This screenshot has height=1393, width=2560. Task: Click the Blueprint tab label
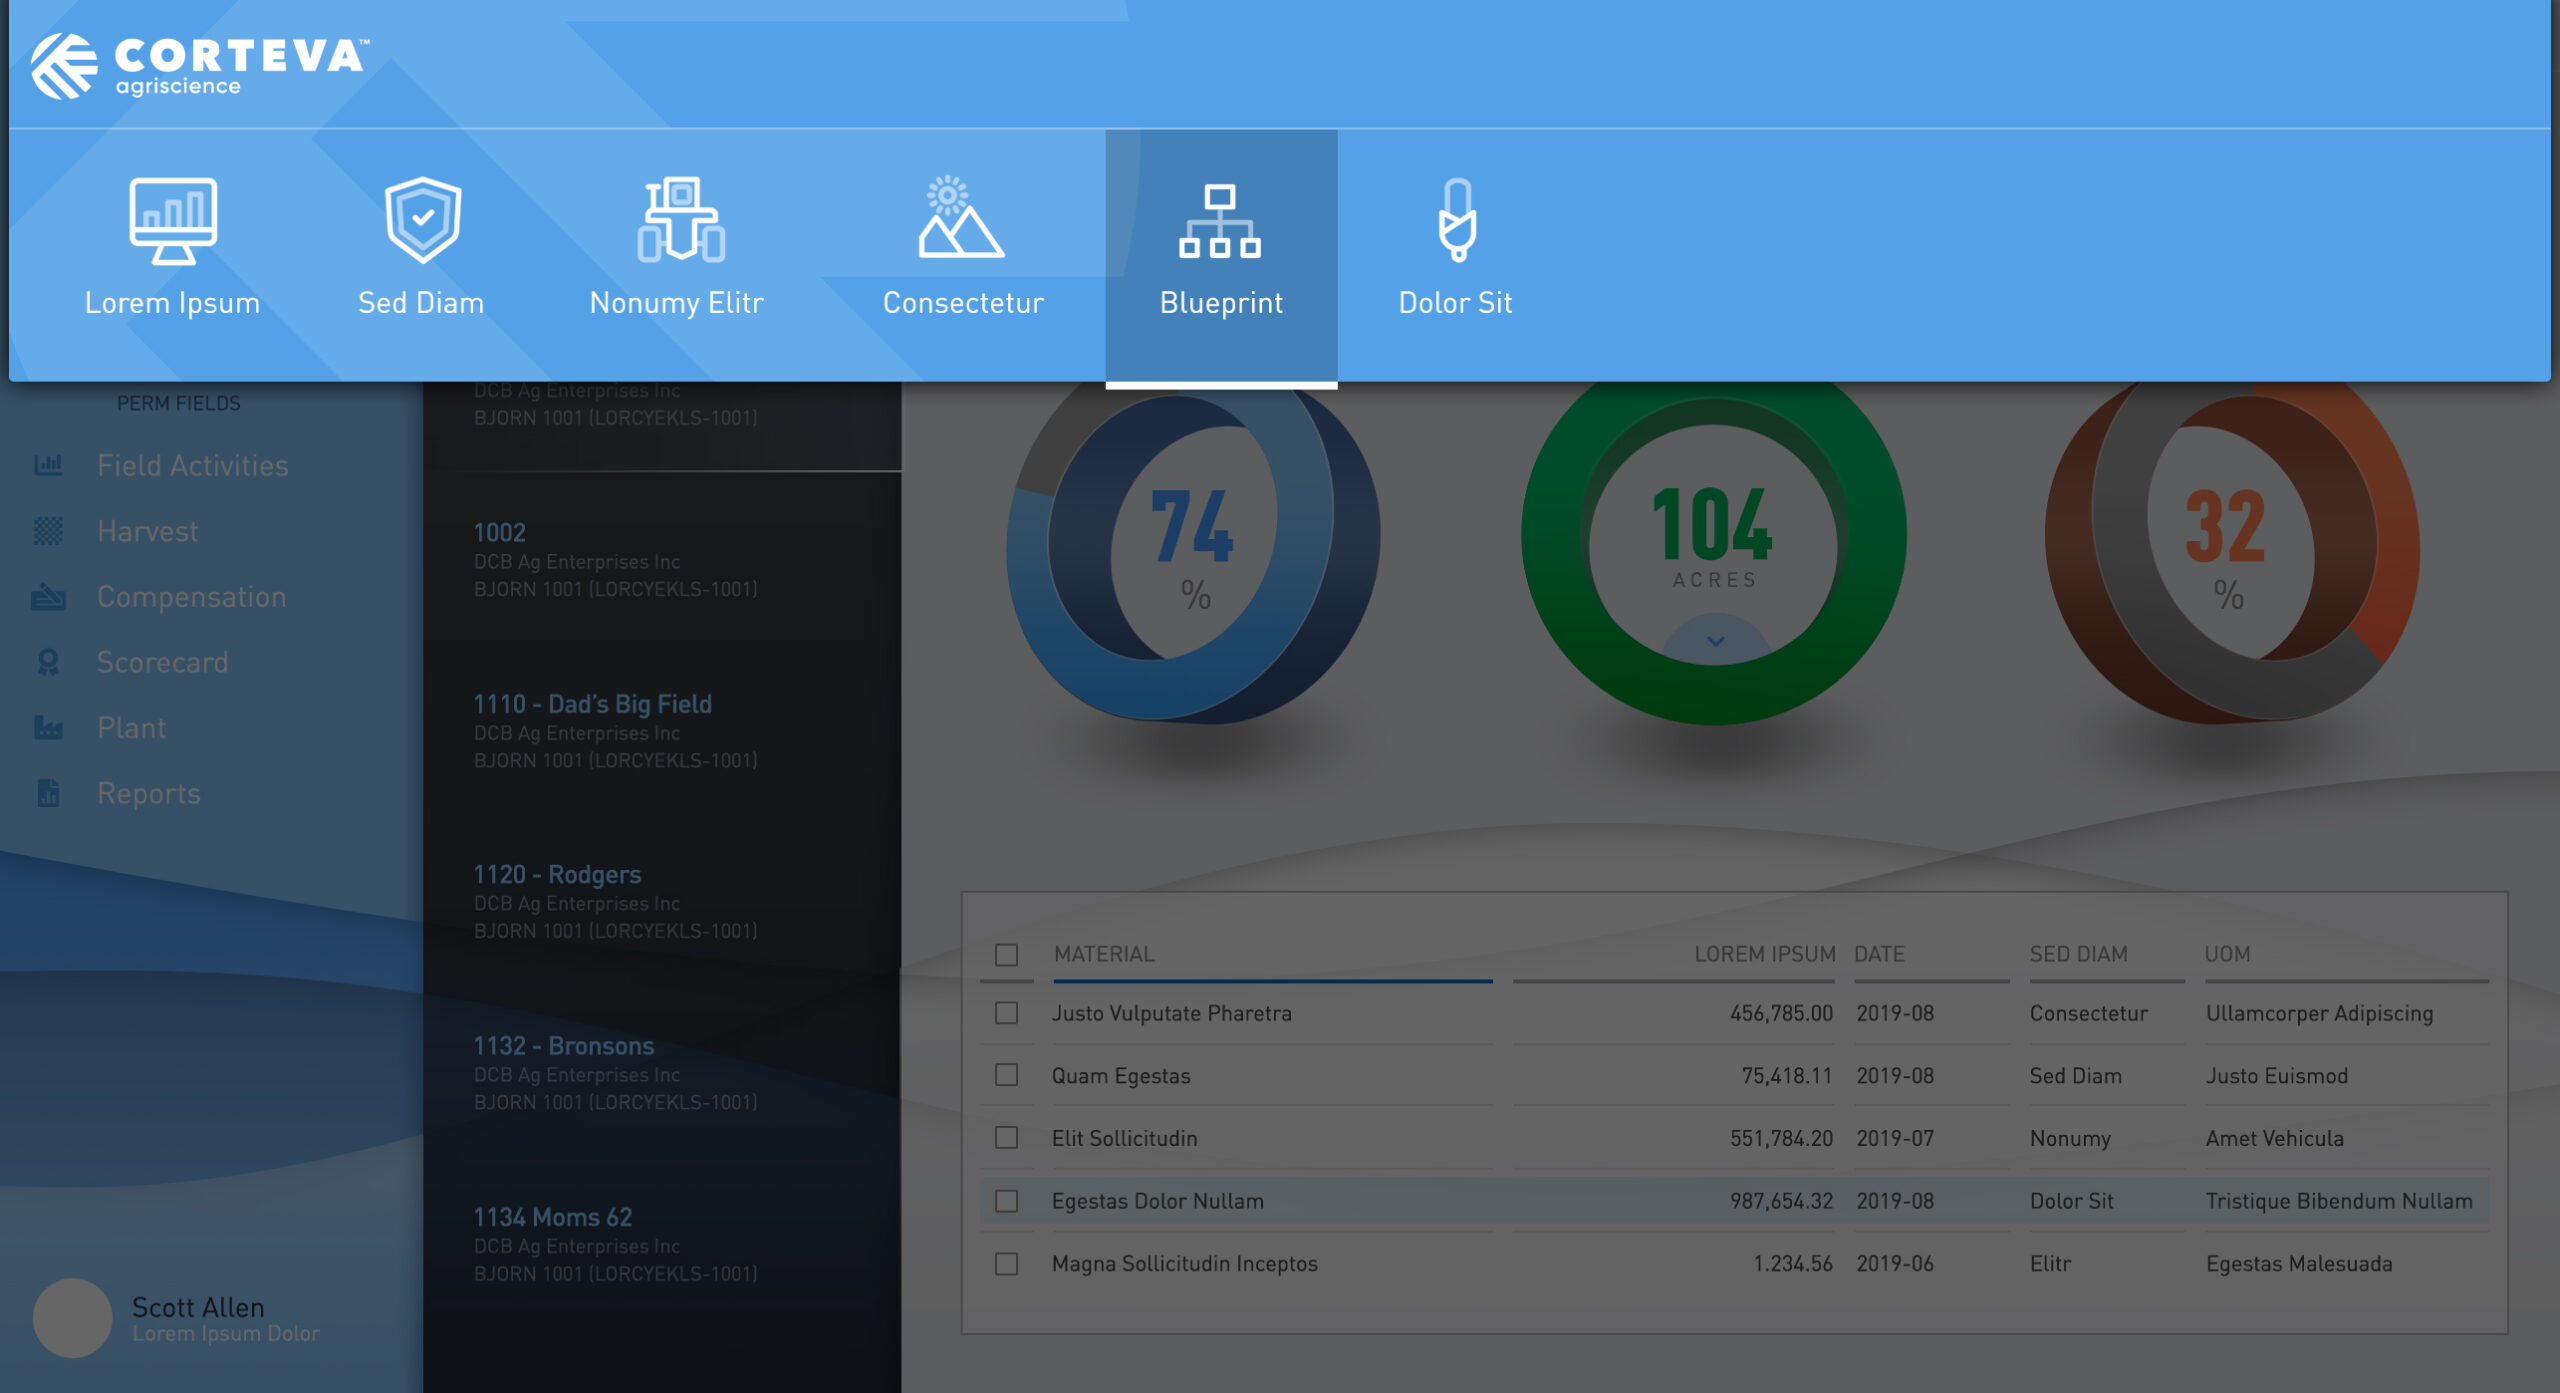click(1221, 303)
